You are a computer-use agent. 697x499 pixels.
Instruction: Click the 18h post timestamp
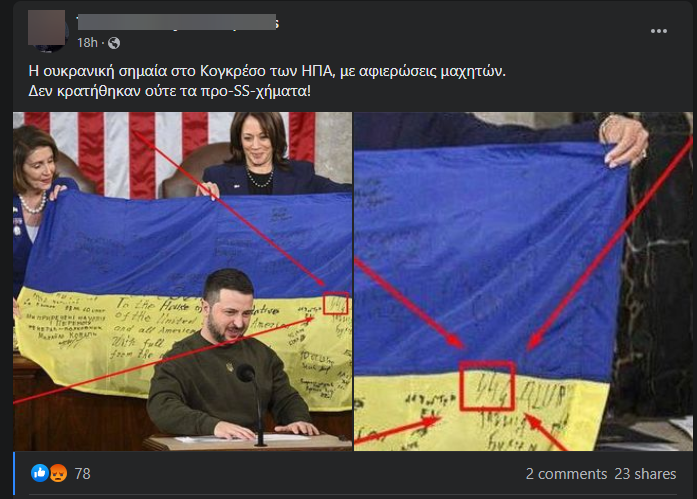point(87,43)
